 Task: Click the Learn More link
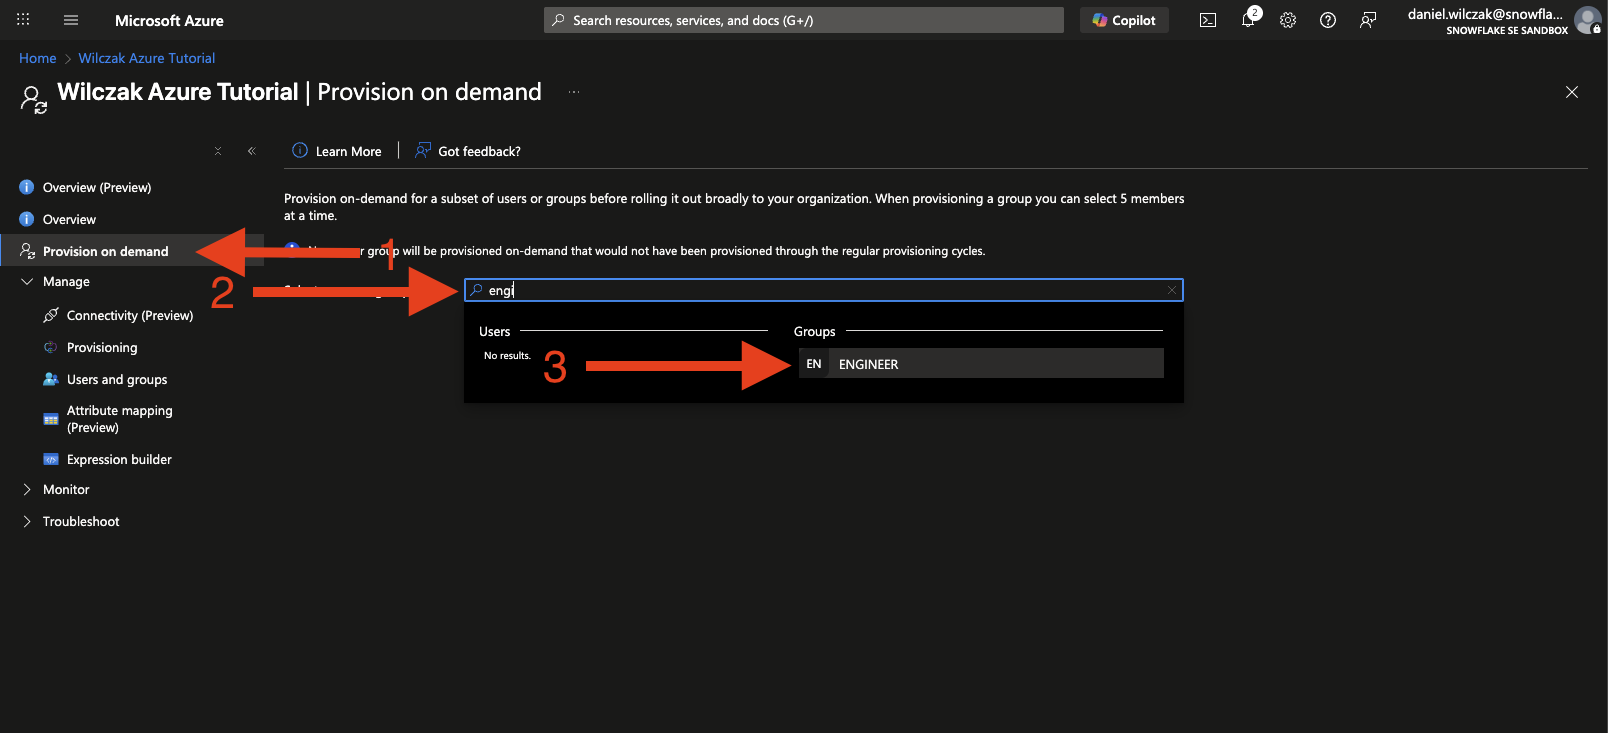point(348,152)
